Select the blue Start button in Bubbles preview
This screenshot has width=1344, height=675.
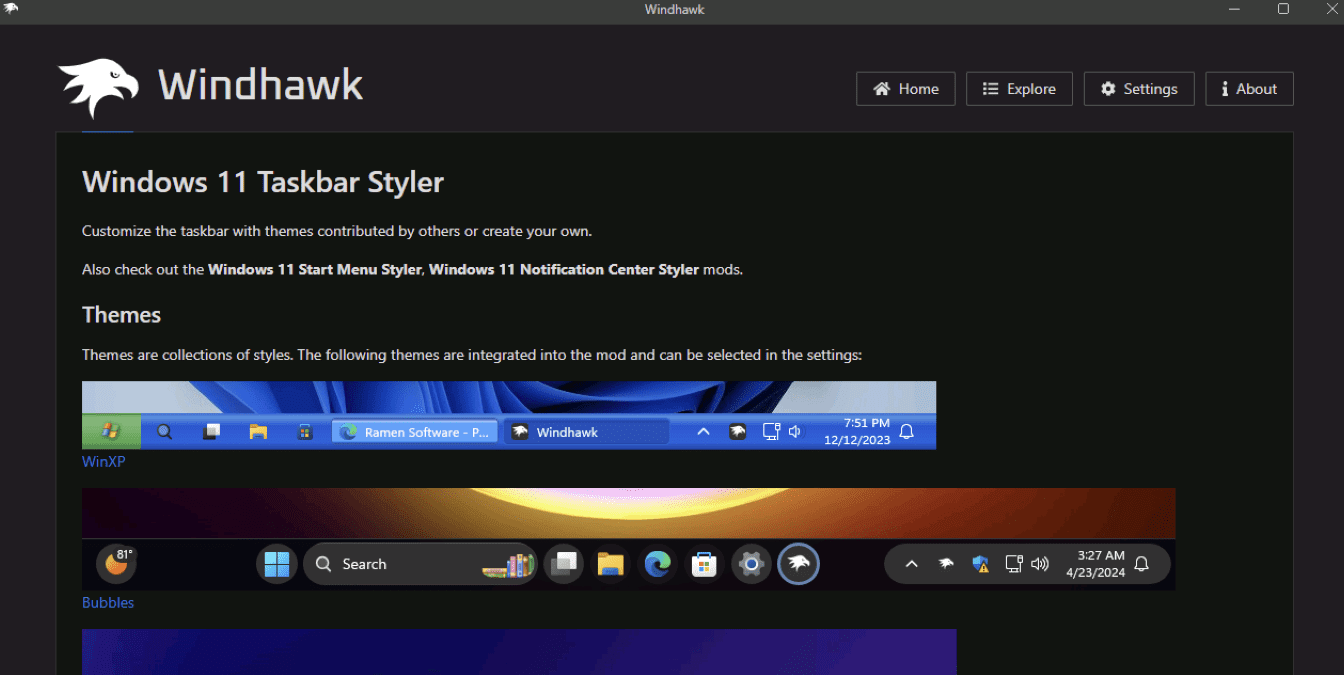tap(277, 563)
